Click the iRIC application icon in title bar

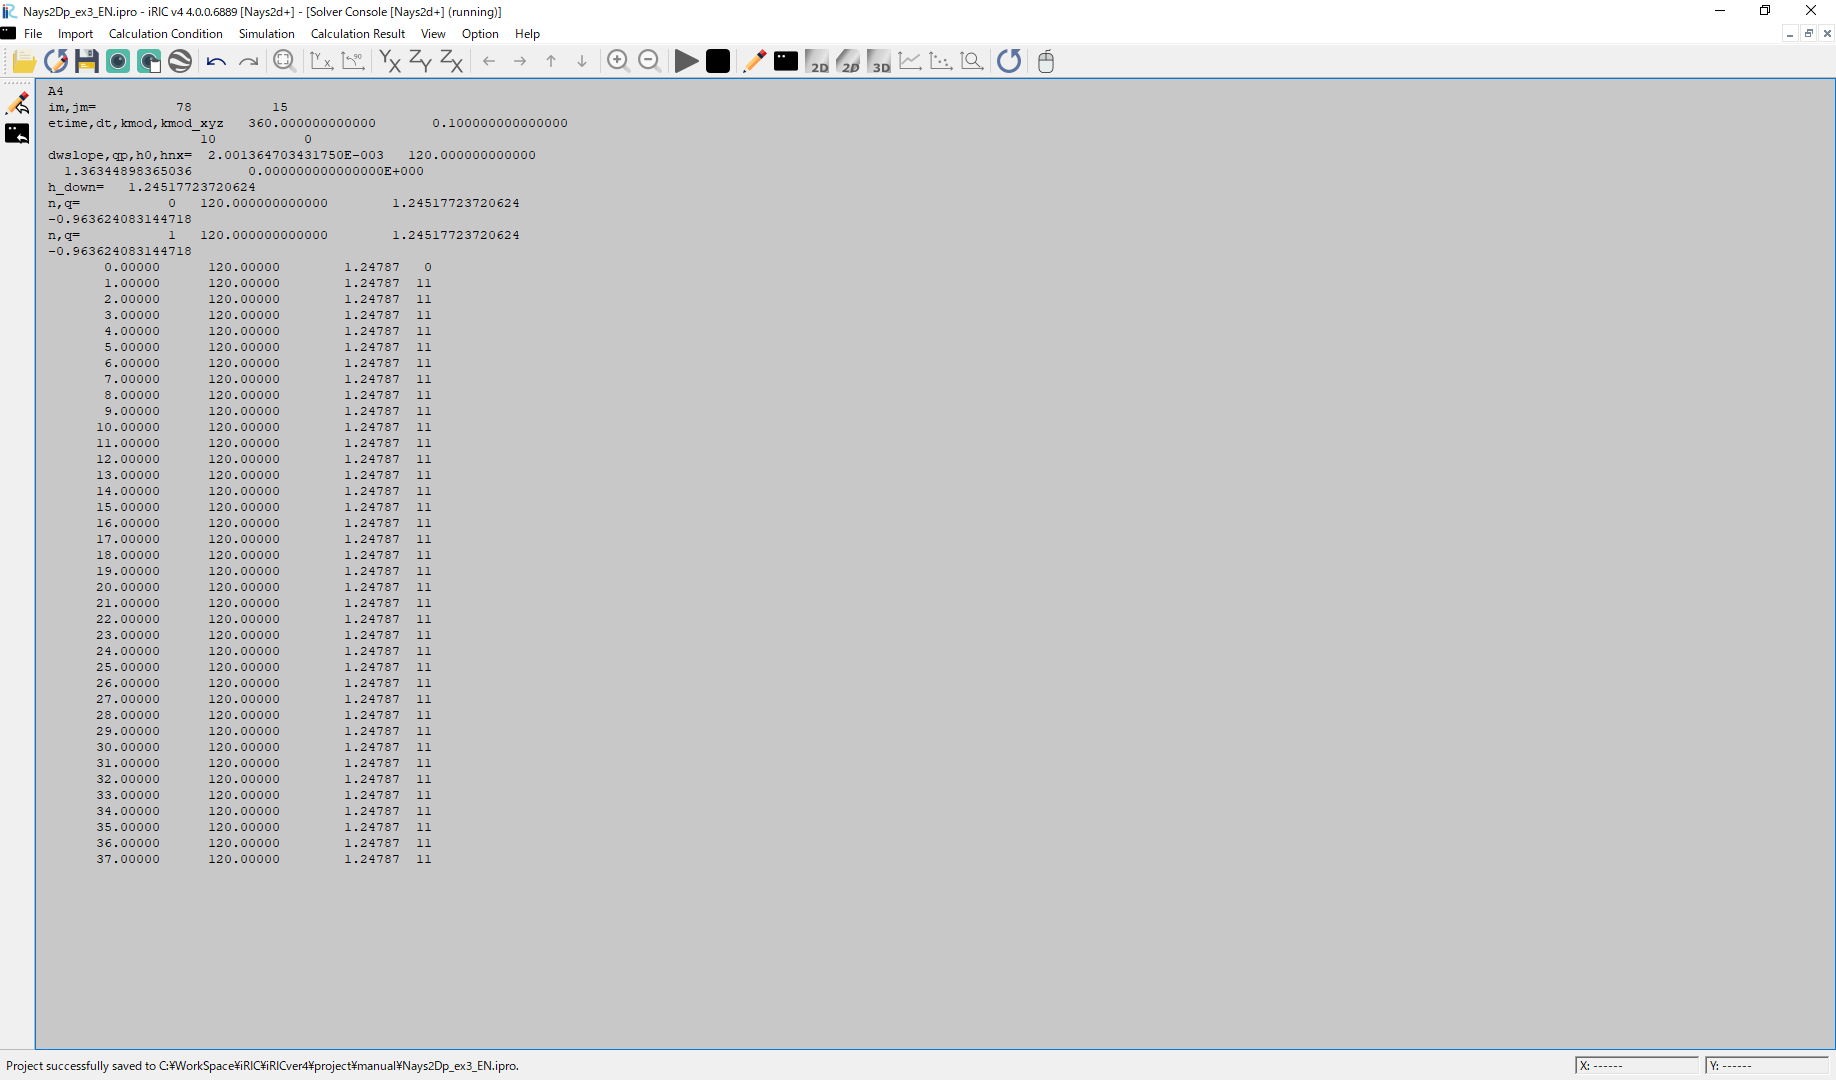point(10,11)
